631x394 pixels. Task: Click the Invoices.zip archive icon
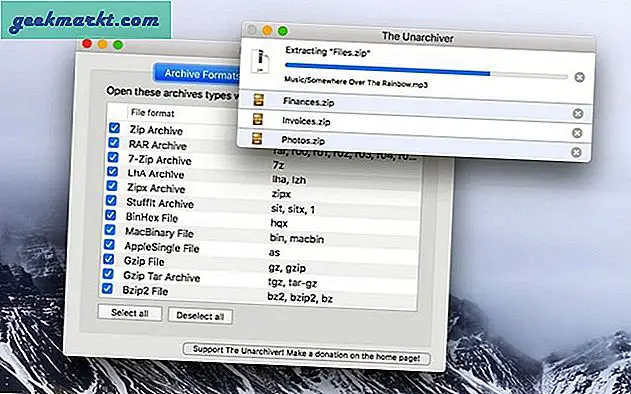(258, 119)
